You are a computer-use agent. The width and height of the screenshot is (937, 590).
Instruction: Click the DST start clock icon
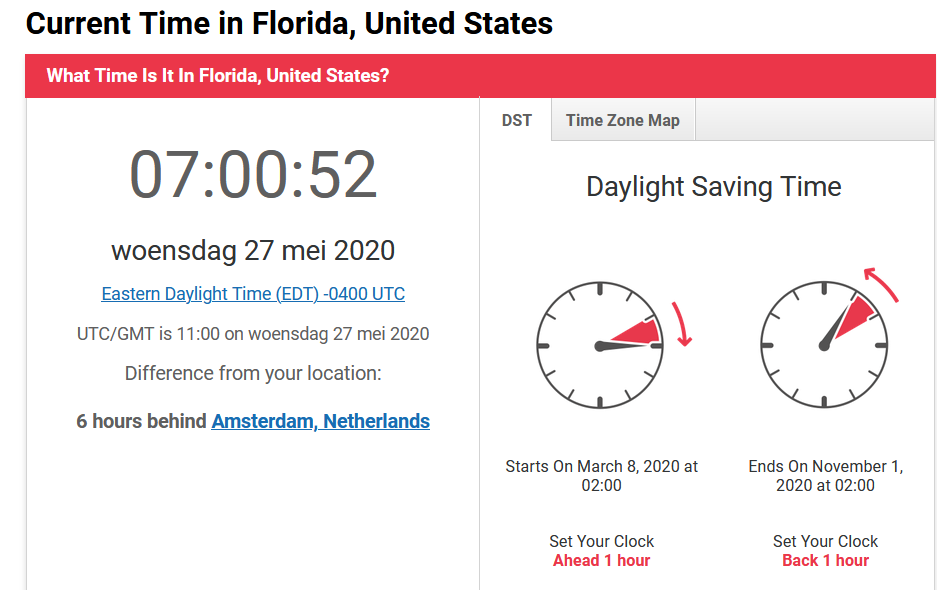[600, 346]
